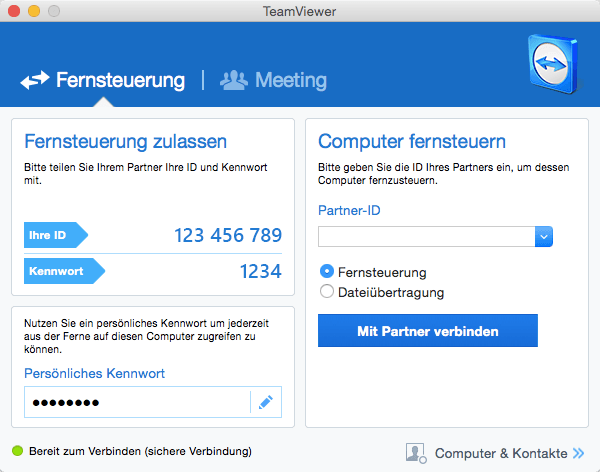Click the Persönliches Kennwort field
Image resolution: width=600 pixels, height=472 pixels.
pyautogui.click(x=137, y=402)
